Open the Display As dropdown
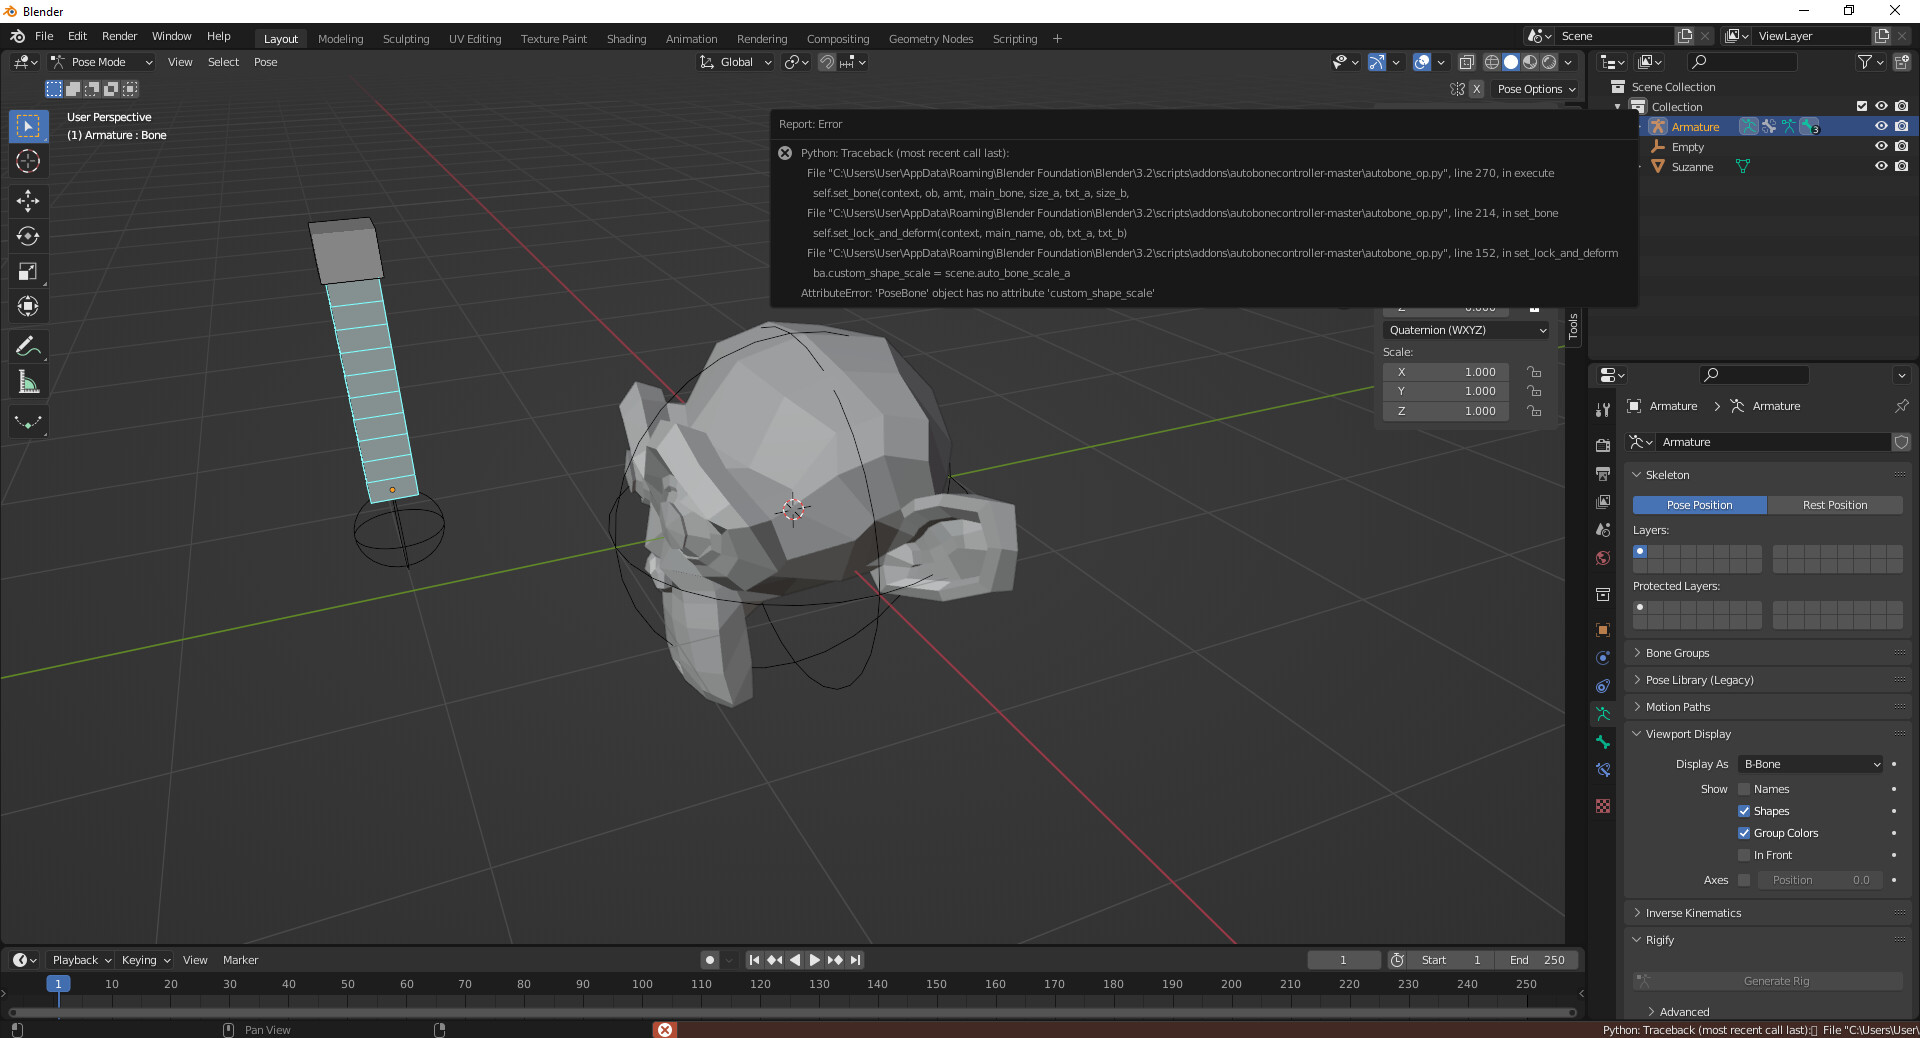This screenshot has width=1920, height=1038. pos(1809,763)
